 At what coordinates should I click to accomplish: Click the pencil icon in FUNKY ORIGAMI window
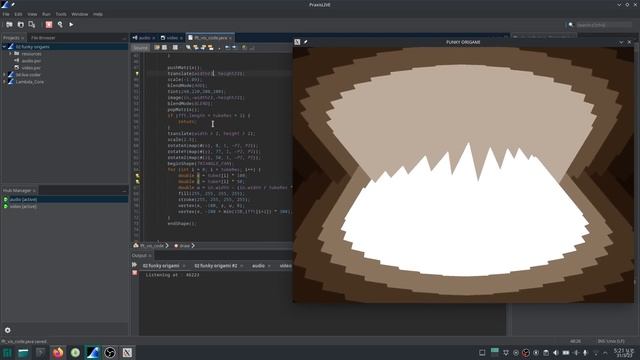click(x=305, y=42)
